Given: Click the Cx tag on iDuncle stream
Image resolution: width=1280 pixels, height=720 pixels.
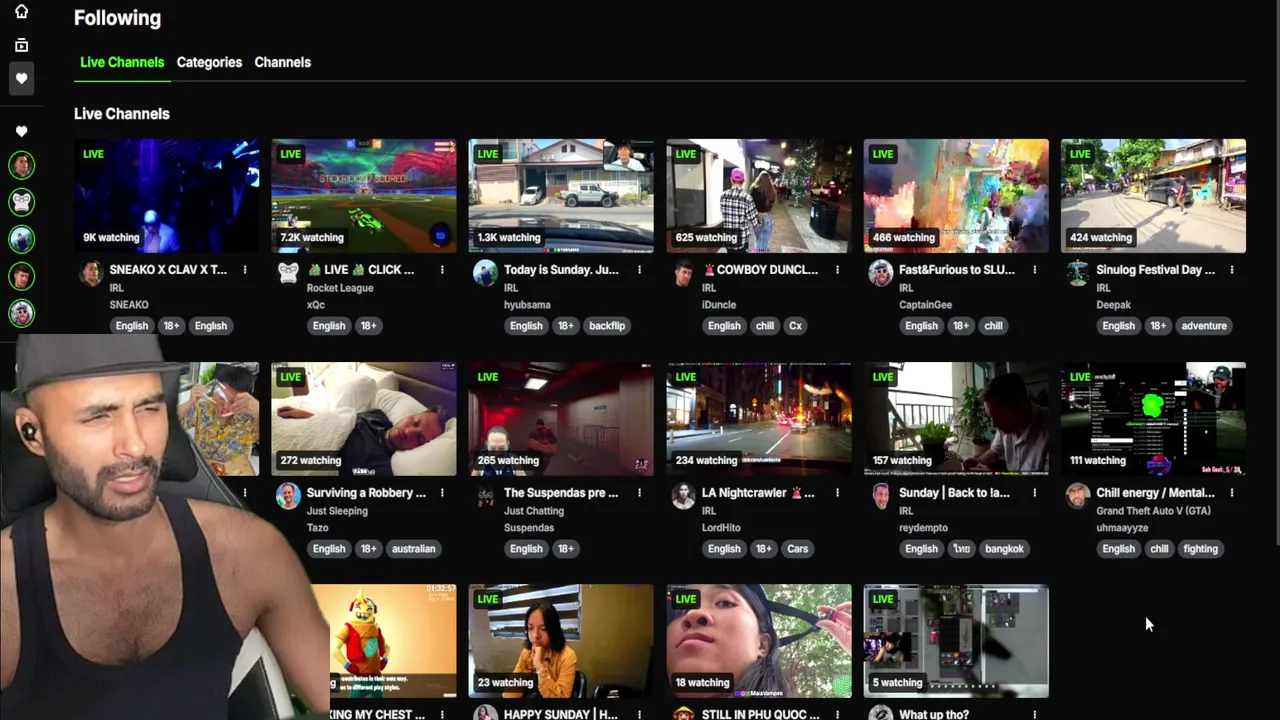Looking at the screenshot, I should click(x=795, y=326).
